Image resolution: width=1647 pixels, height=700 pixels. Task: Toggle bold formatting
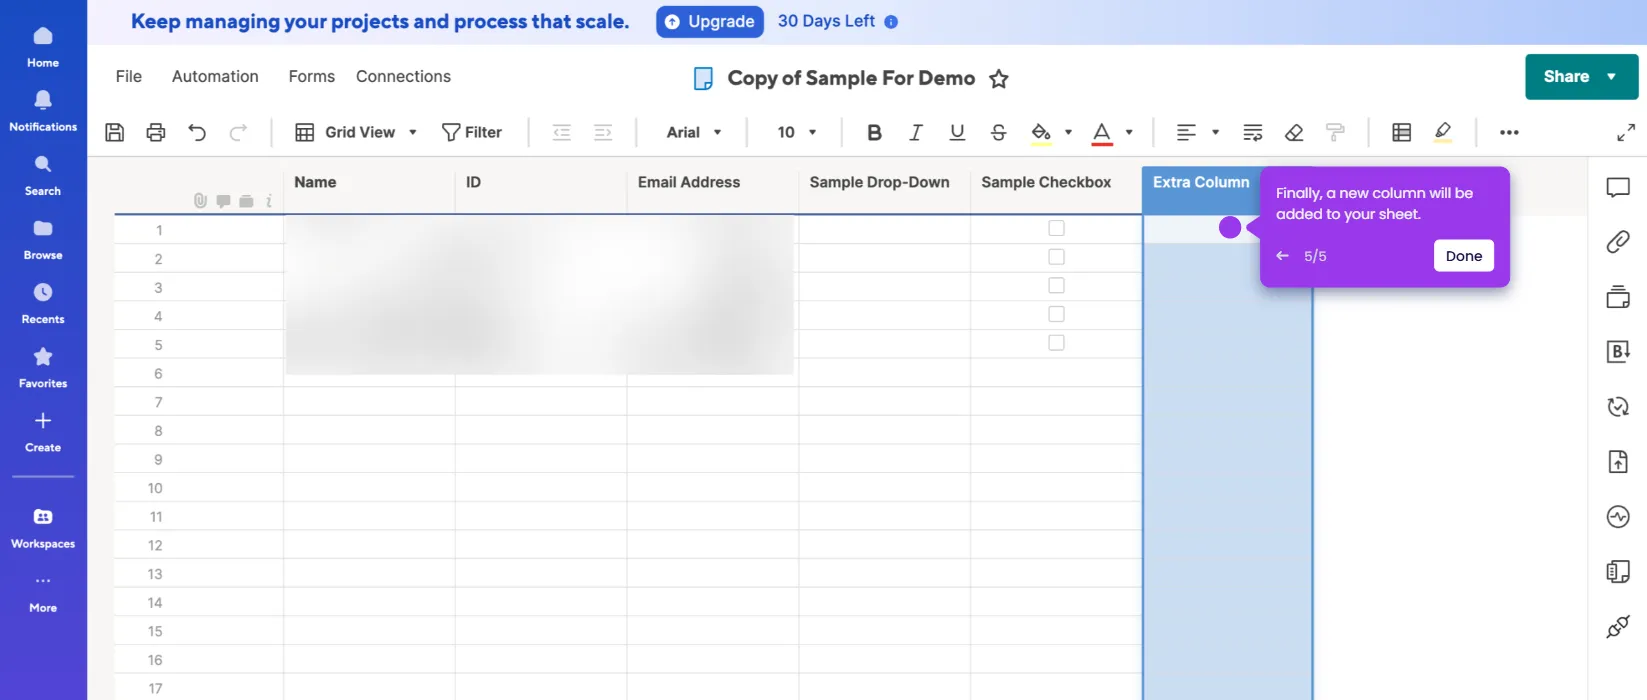(x=874, y=132)
